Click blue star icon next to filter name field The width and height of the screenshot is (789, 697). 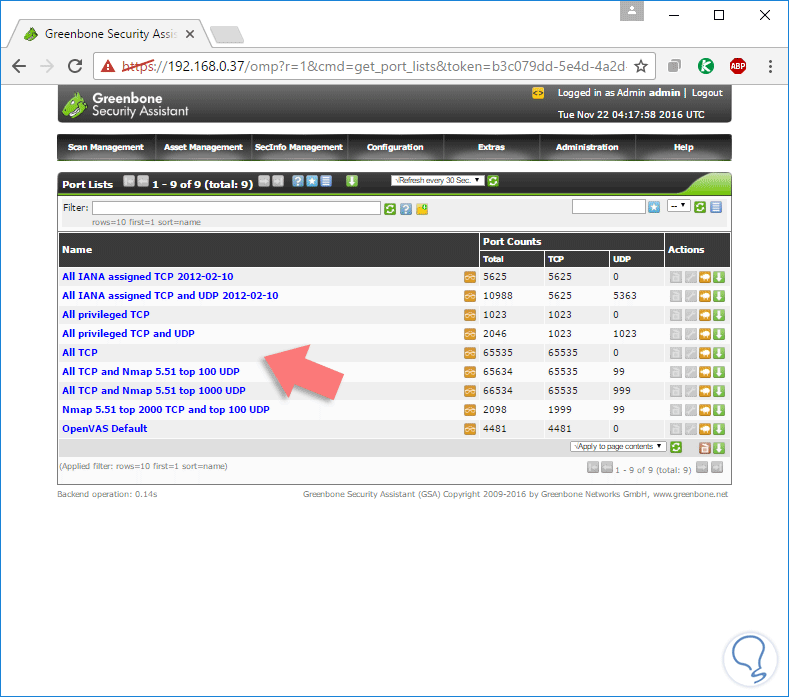click(654, 207)
